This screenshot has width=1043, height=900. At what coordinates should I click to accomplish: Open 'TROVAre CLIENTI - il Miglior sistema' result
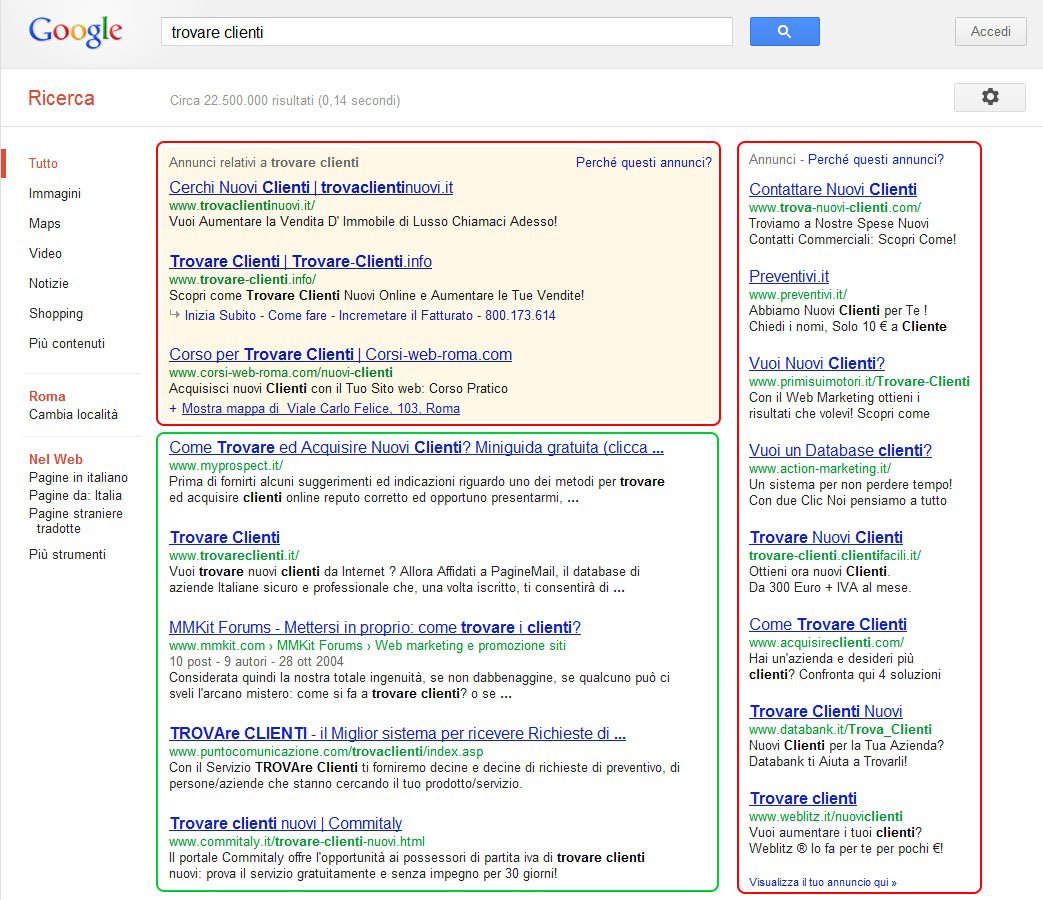[x=398, y=734]
